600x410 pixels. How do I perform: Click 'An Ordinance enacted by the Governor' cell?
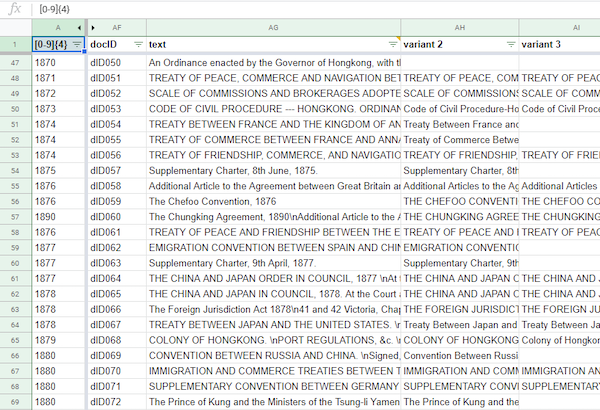(x=273, y=63)
